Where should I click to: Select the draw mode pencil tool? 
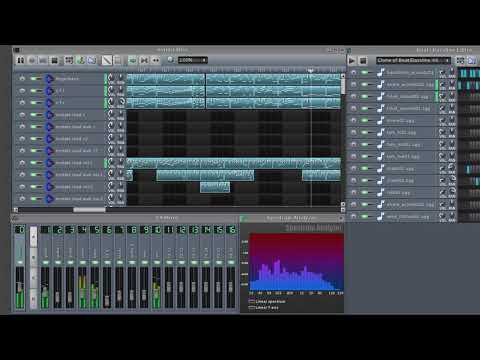point(107,60)
